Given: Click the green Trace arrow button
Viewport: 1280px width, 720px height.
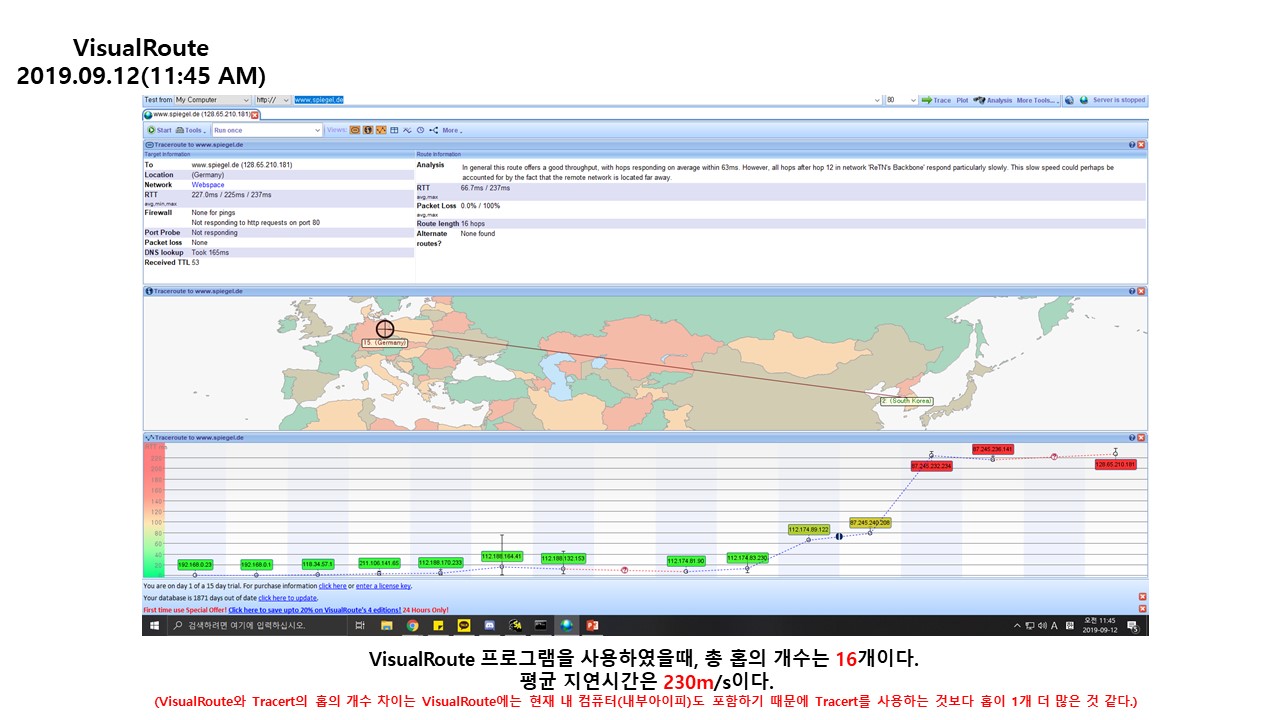Looking at the screenshot, I should (x=936, y=100).
